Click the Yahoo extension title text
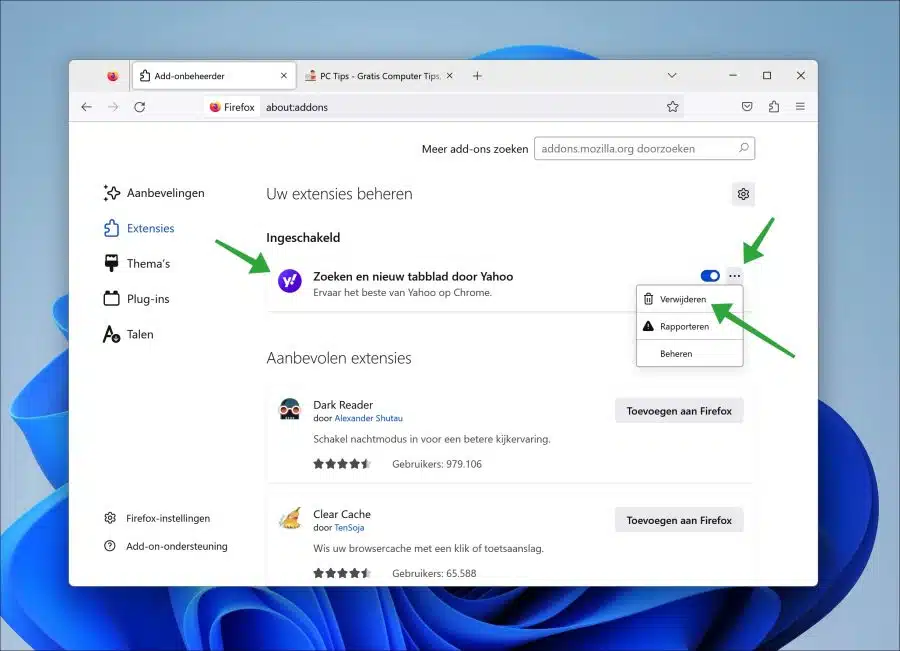 (413, 276)
